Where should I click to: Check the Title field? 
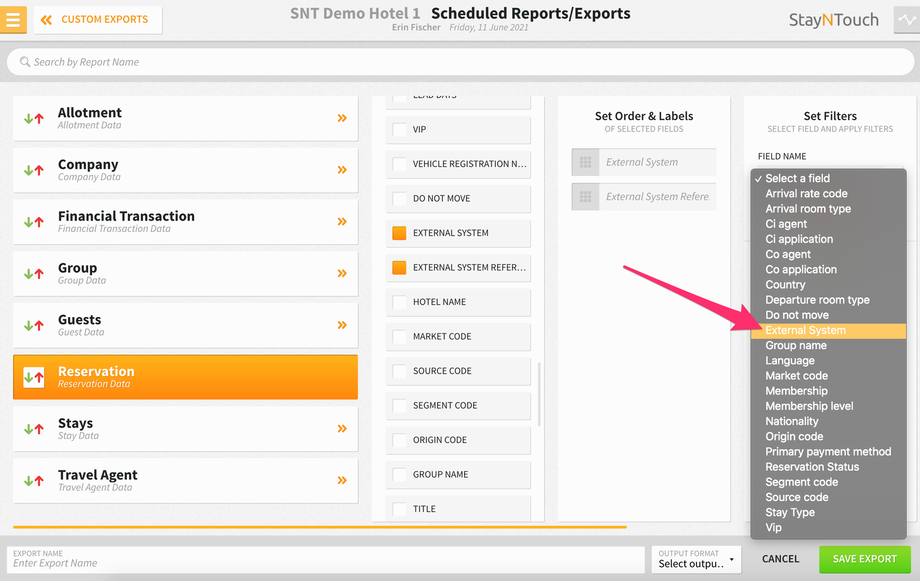click(399, 509)
